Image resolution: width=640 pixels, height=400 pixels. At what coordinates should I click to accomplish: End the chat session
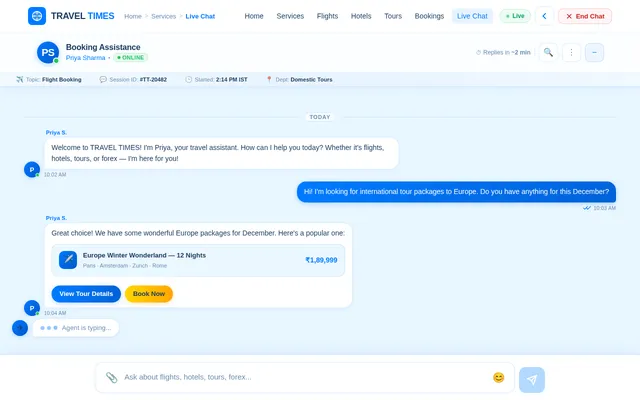click(x=585, y=16)
